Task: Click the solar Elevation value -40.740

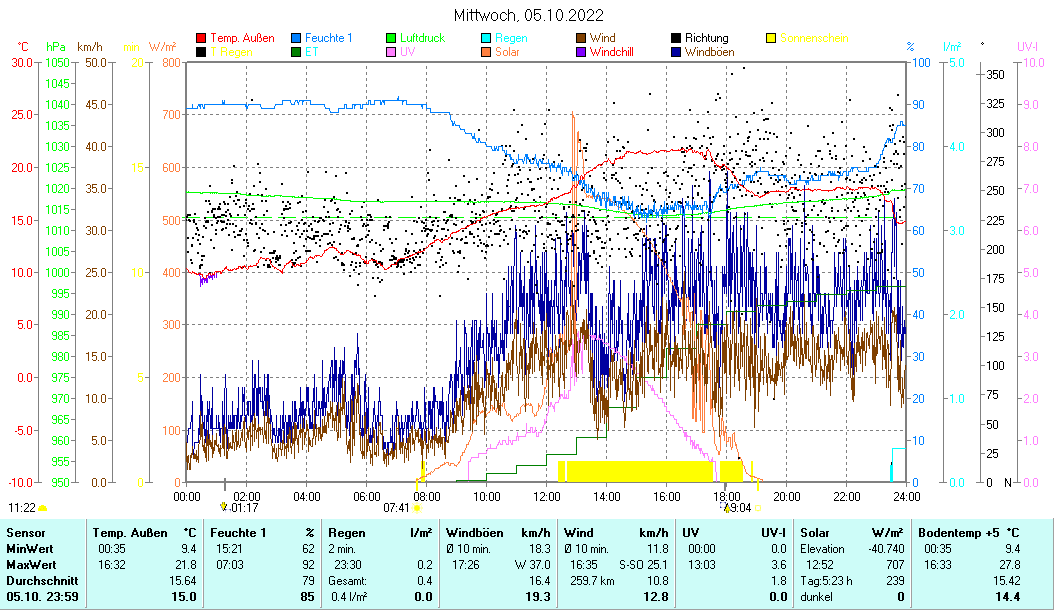Action: 886,549
